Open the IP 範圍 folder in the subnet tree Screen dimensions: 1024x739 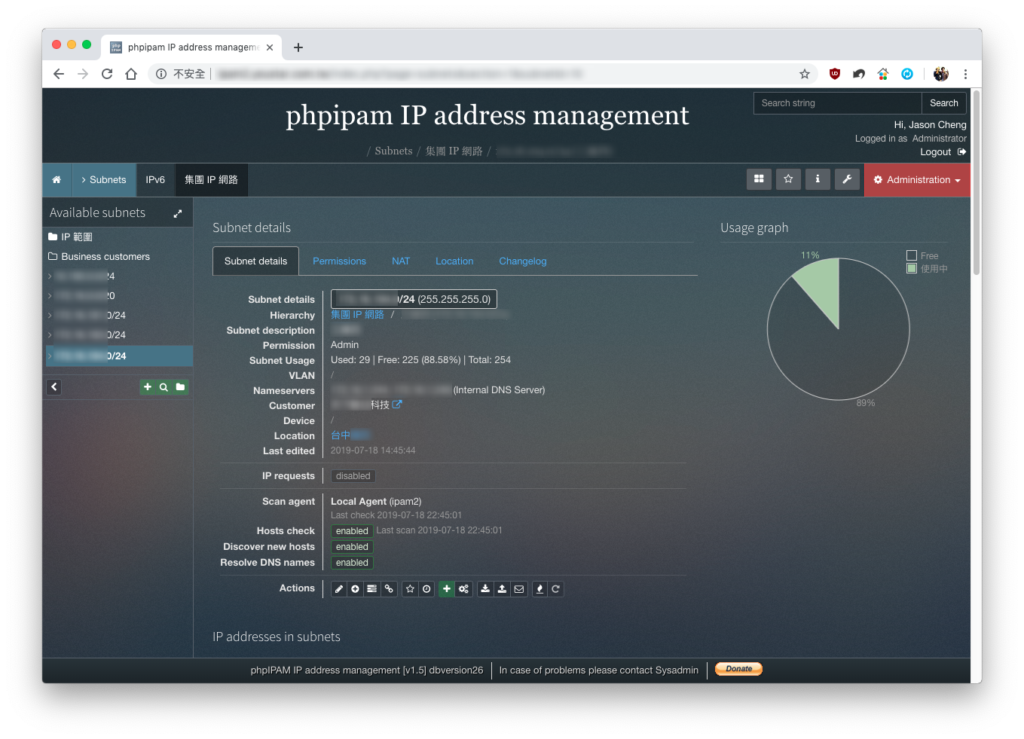point(71,237)
